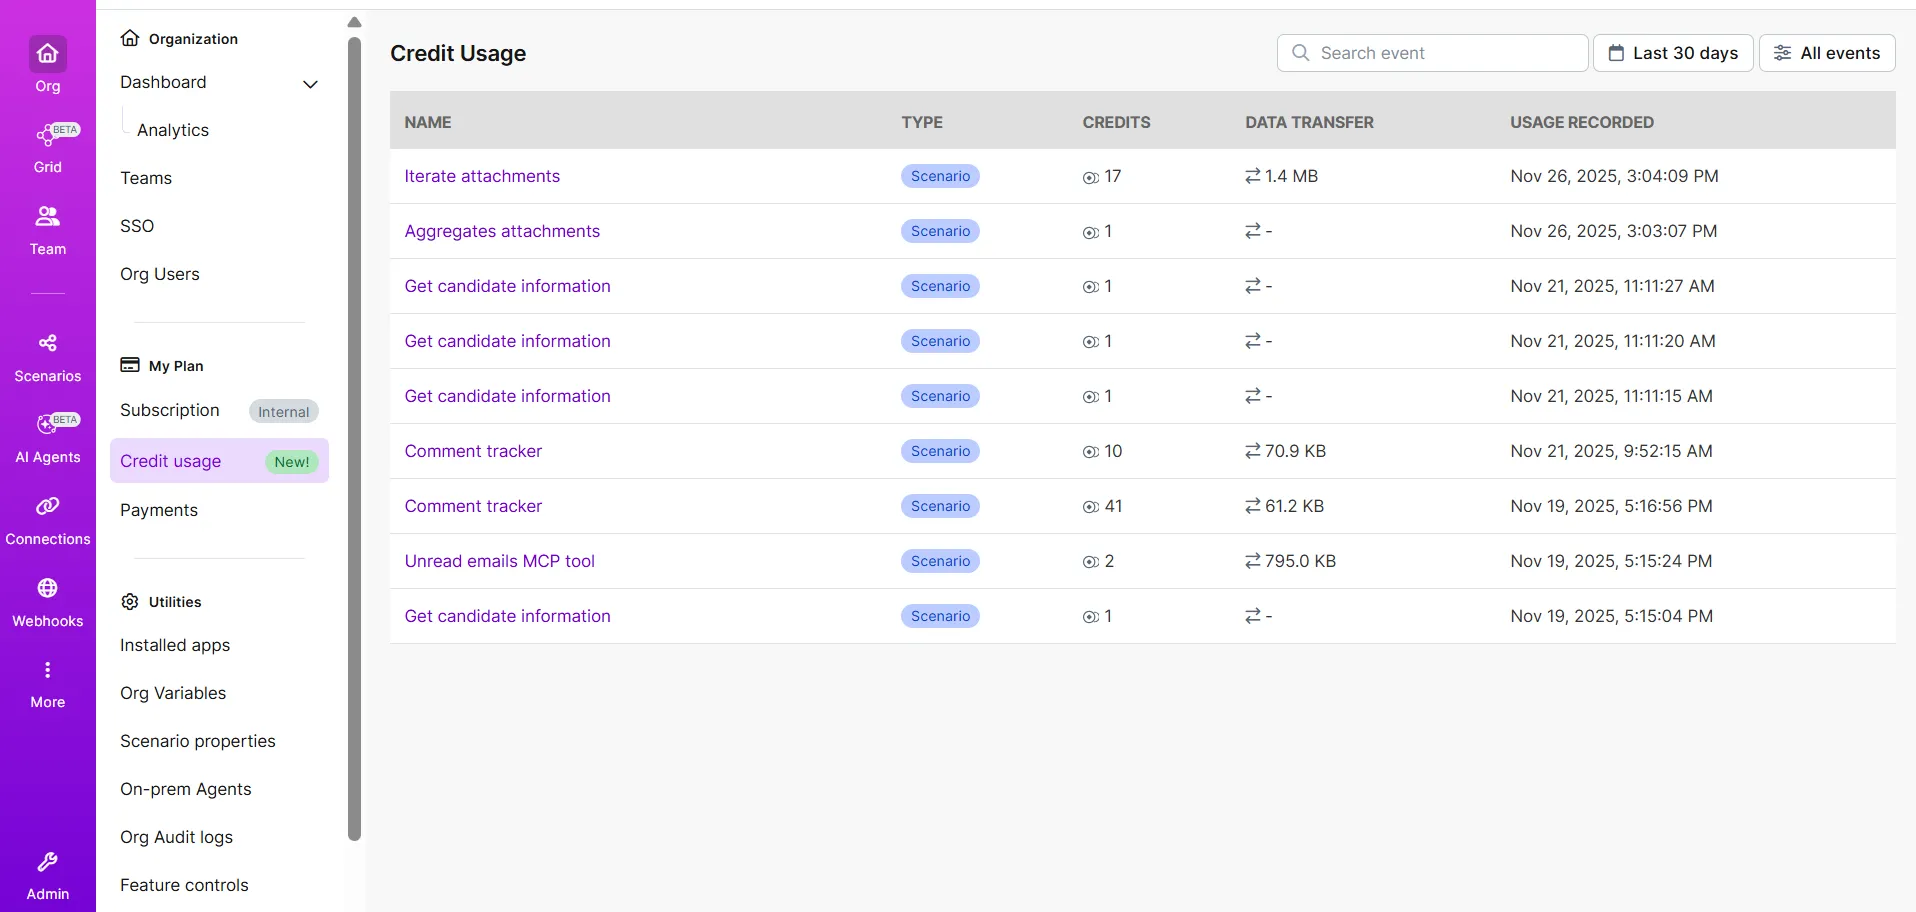
Task: Open the Grid beta icon
Action: [48, 135]
